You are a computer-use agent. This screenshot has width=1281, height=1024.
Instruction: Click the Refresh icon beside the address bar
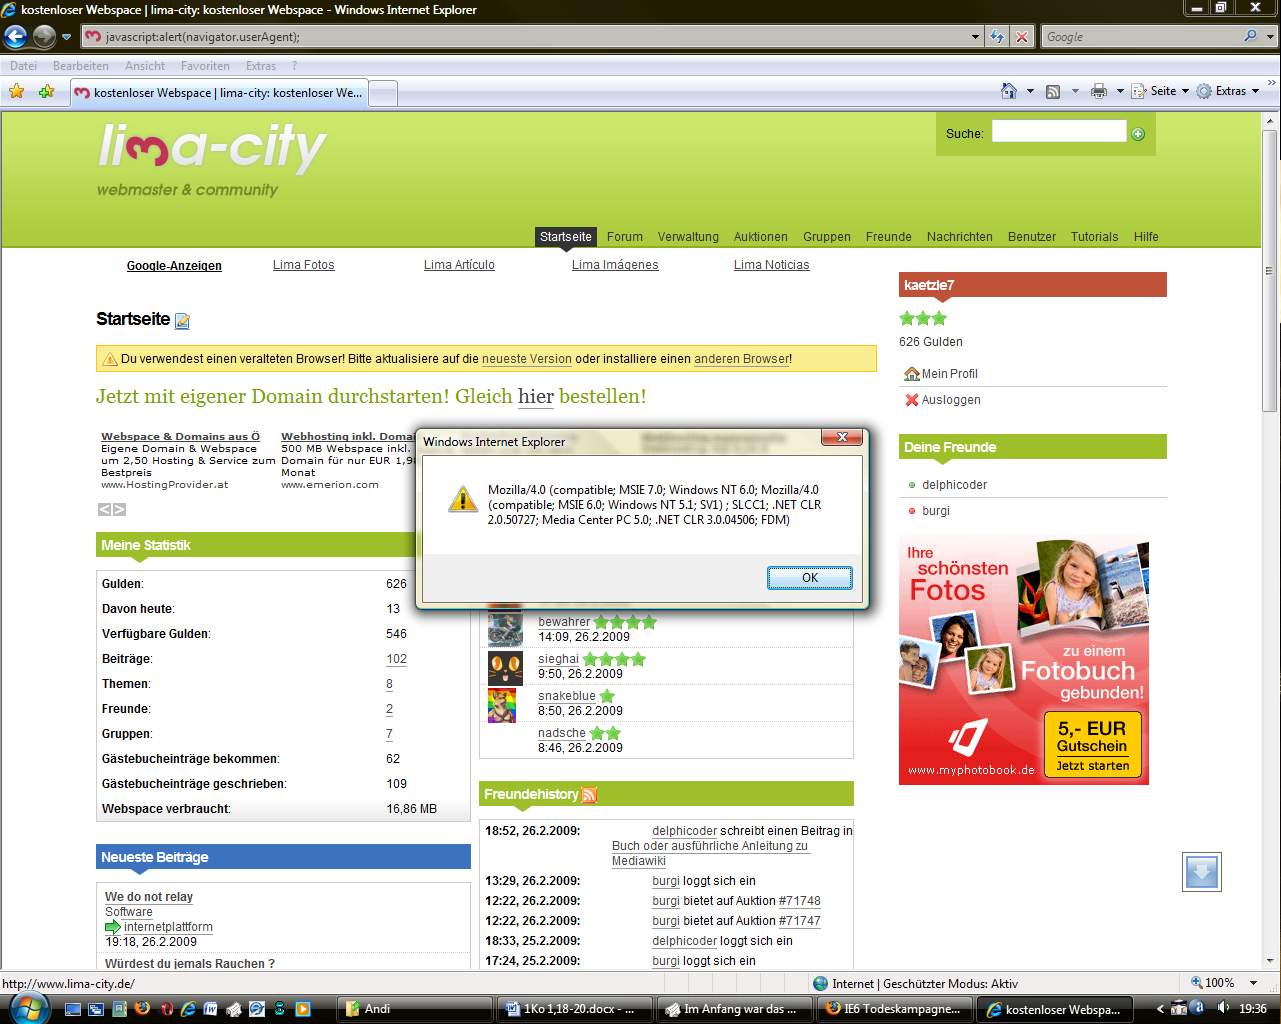[x=997, y=37]
